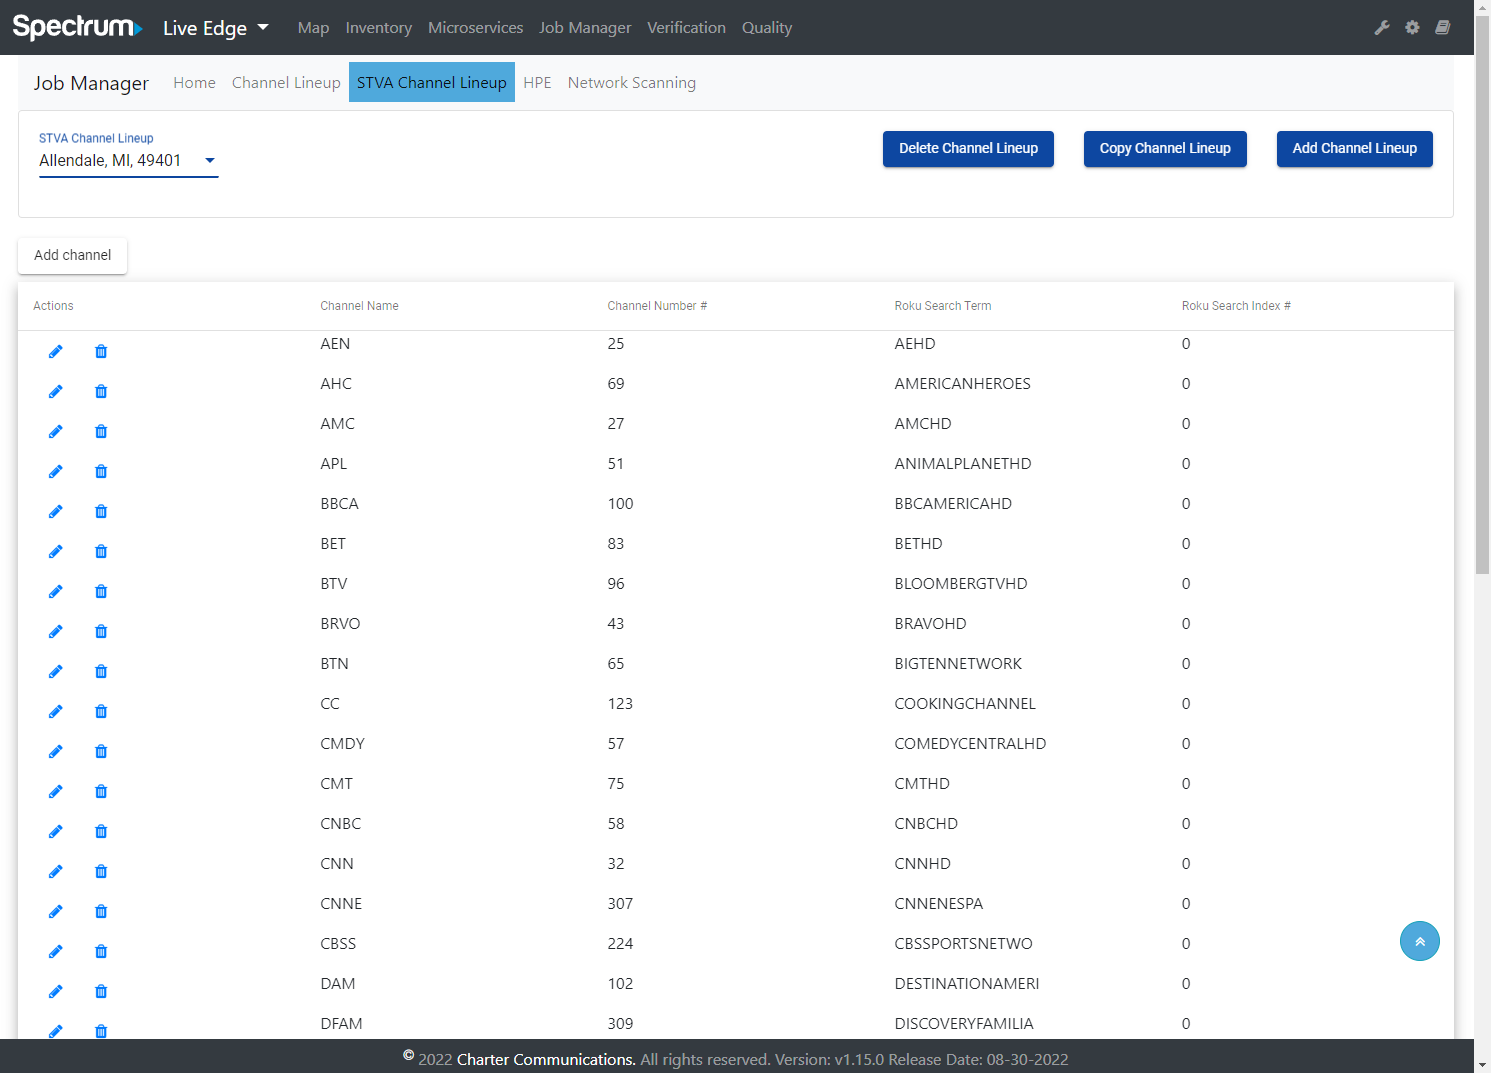Click Copy Channel Lineup button
Screen dimensions: 1491x1073
tap(1165, 149)
